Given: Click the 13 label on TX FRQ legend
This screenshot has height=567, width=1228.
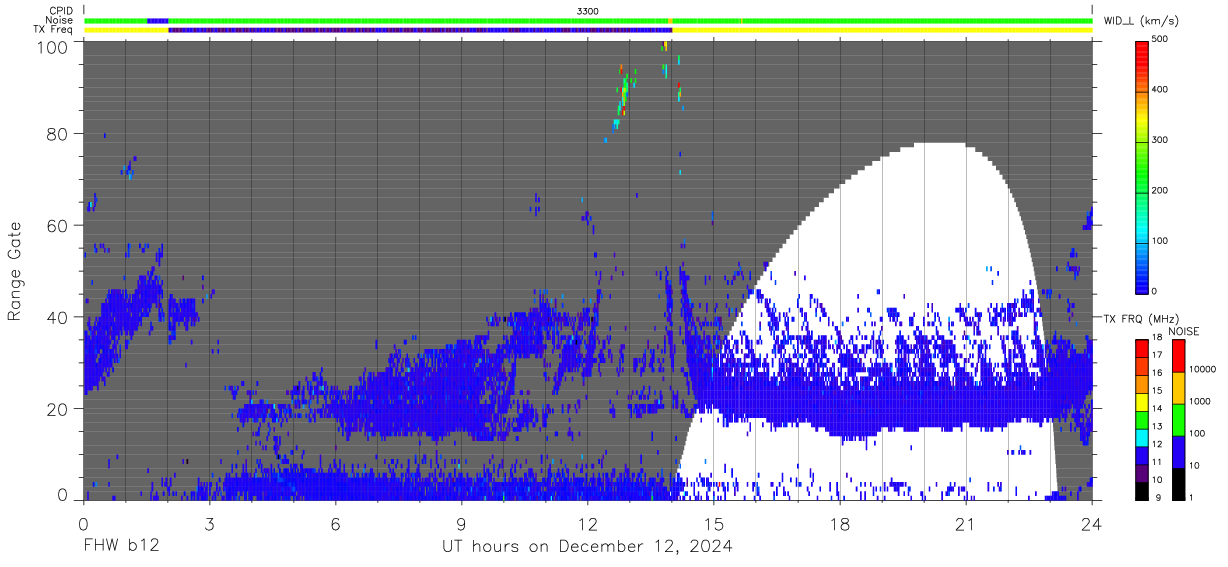Looking at the screenshot, I should point(1157,427).
